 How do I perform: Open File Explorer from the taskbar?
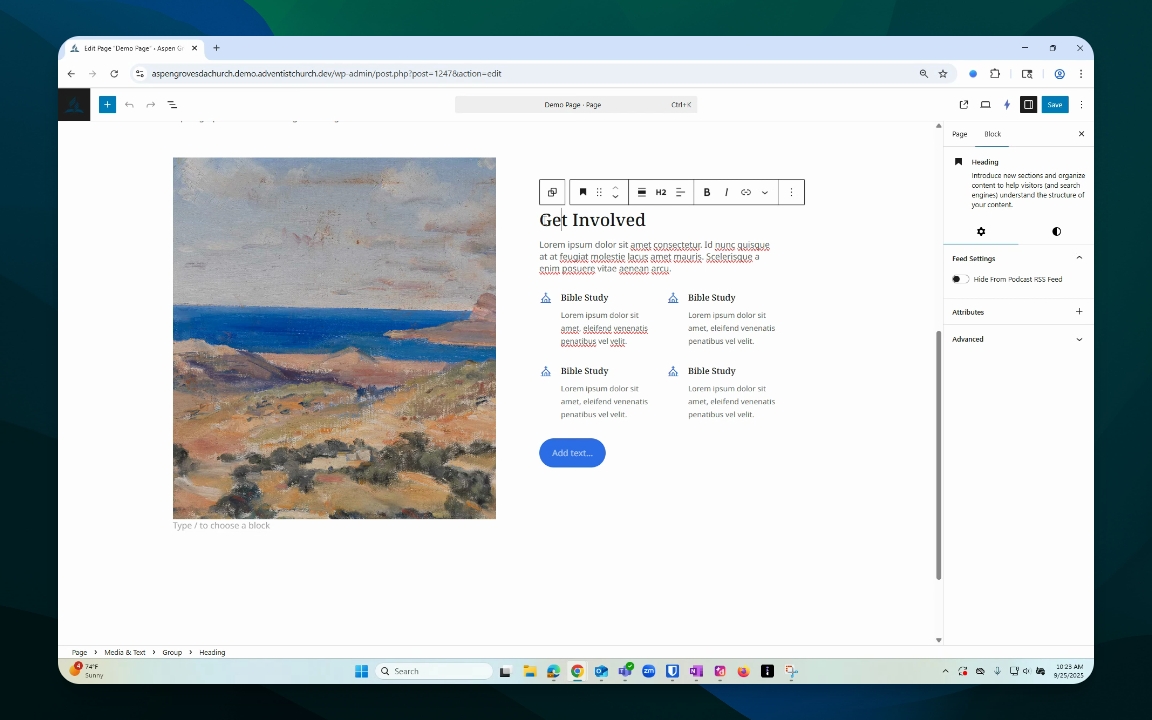(x=530, y=672)
